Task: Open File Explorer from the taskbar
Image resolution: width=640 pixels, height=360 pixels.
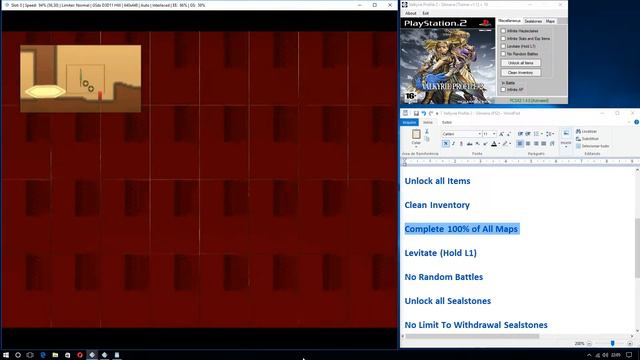Action: point(55,355)
